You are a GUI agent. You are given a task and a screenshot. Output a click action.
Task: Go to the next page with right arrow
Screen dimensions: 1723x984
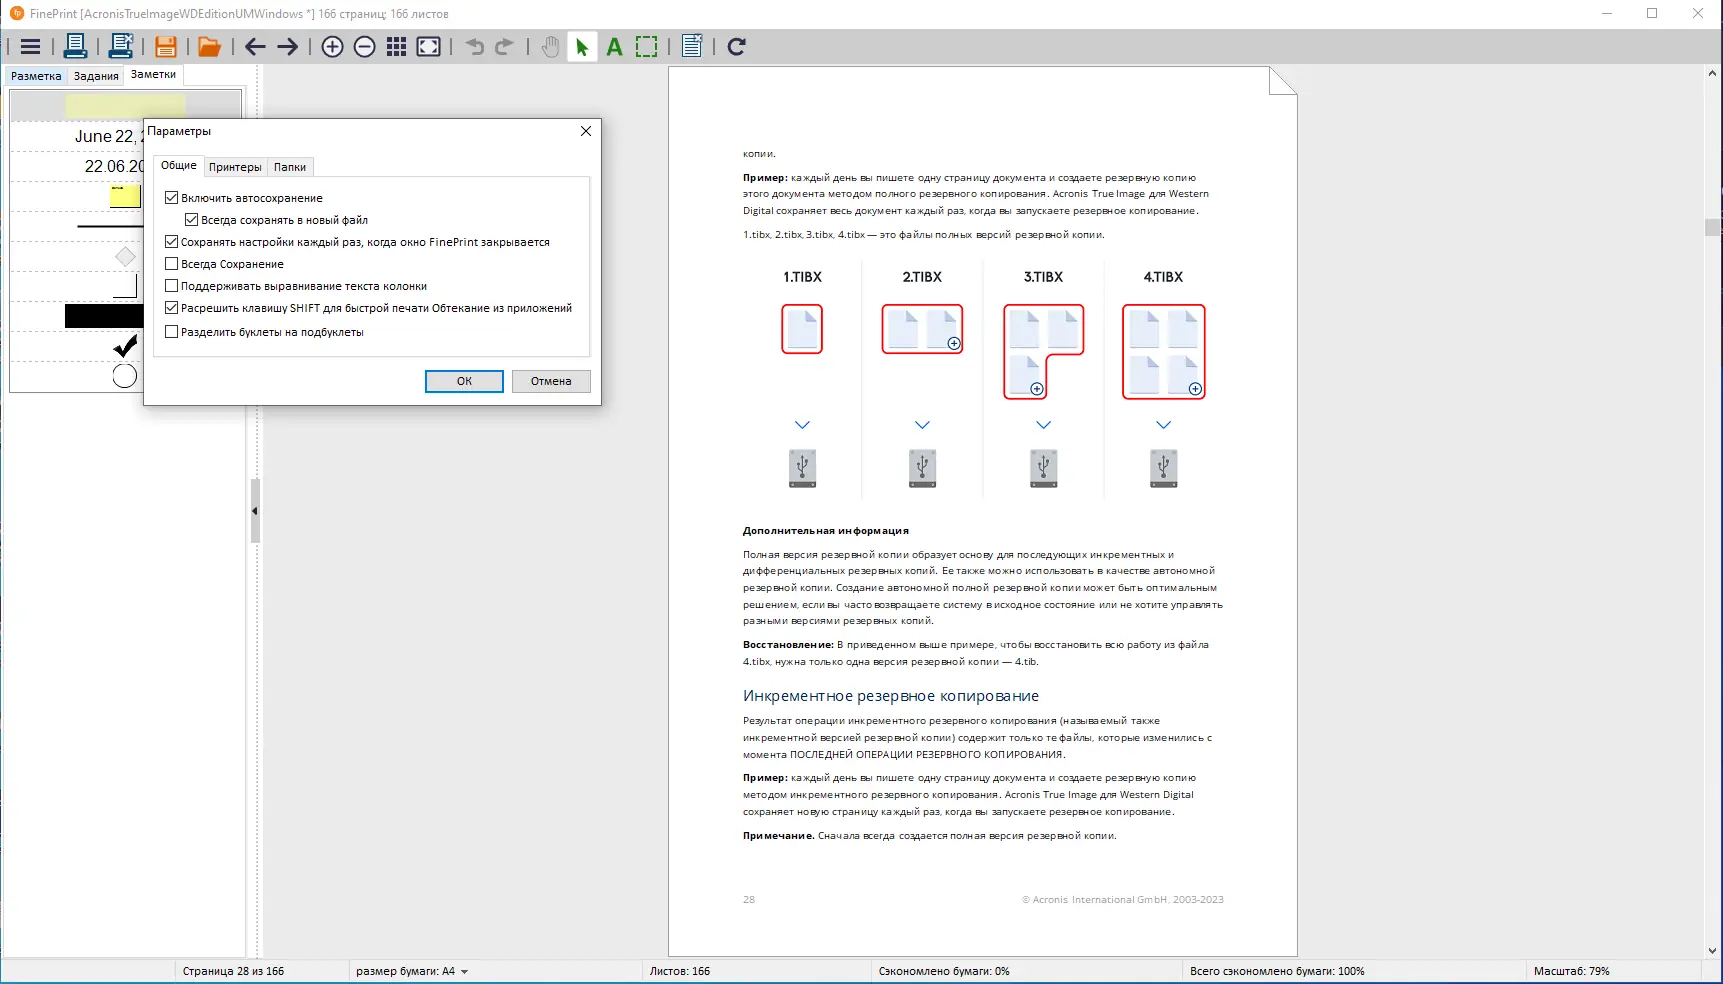point(288,47)
